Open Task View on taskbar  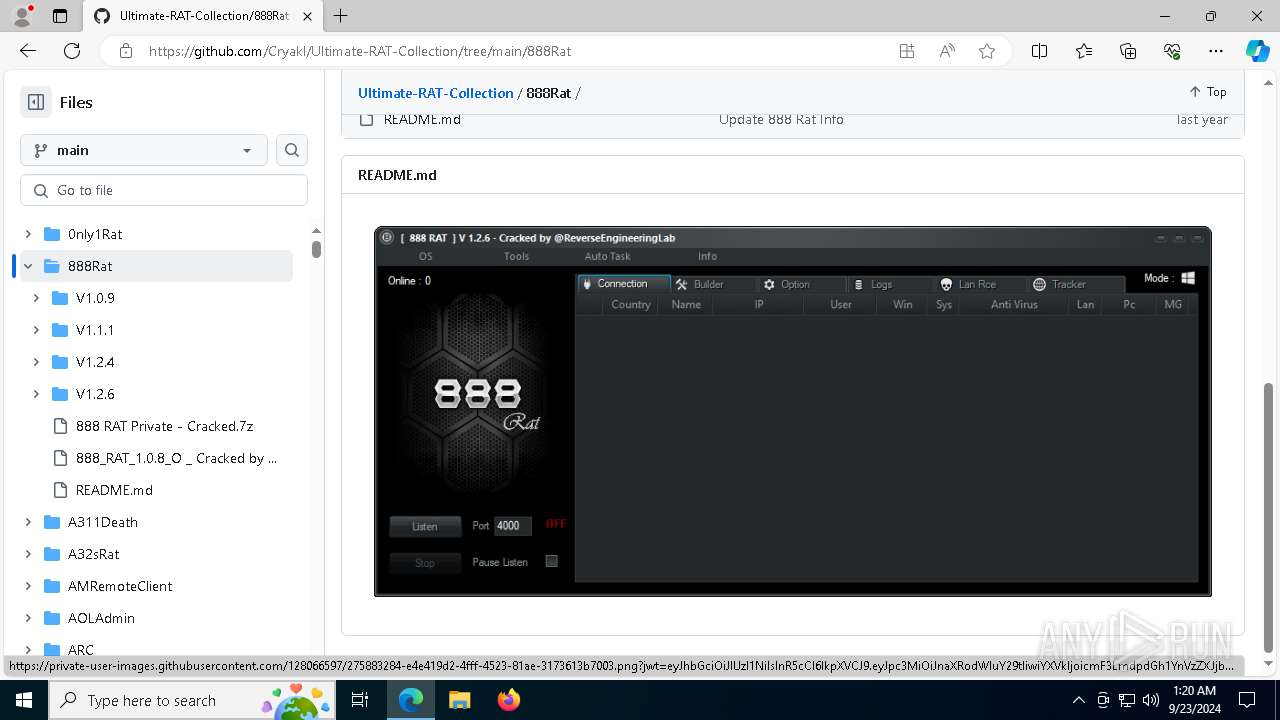tap(360, 700)
